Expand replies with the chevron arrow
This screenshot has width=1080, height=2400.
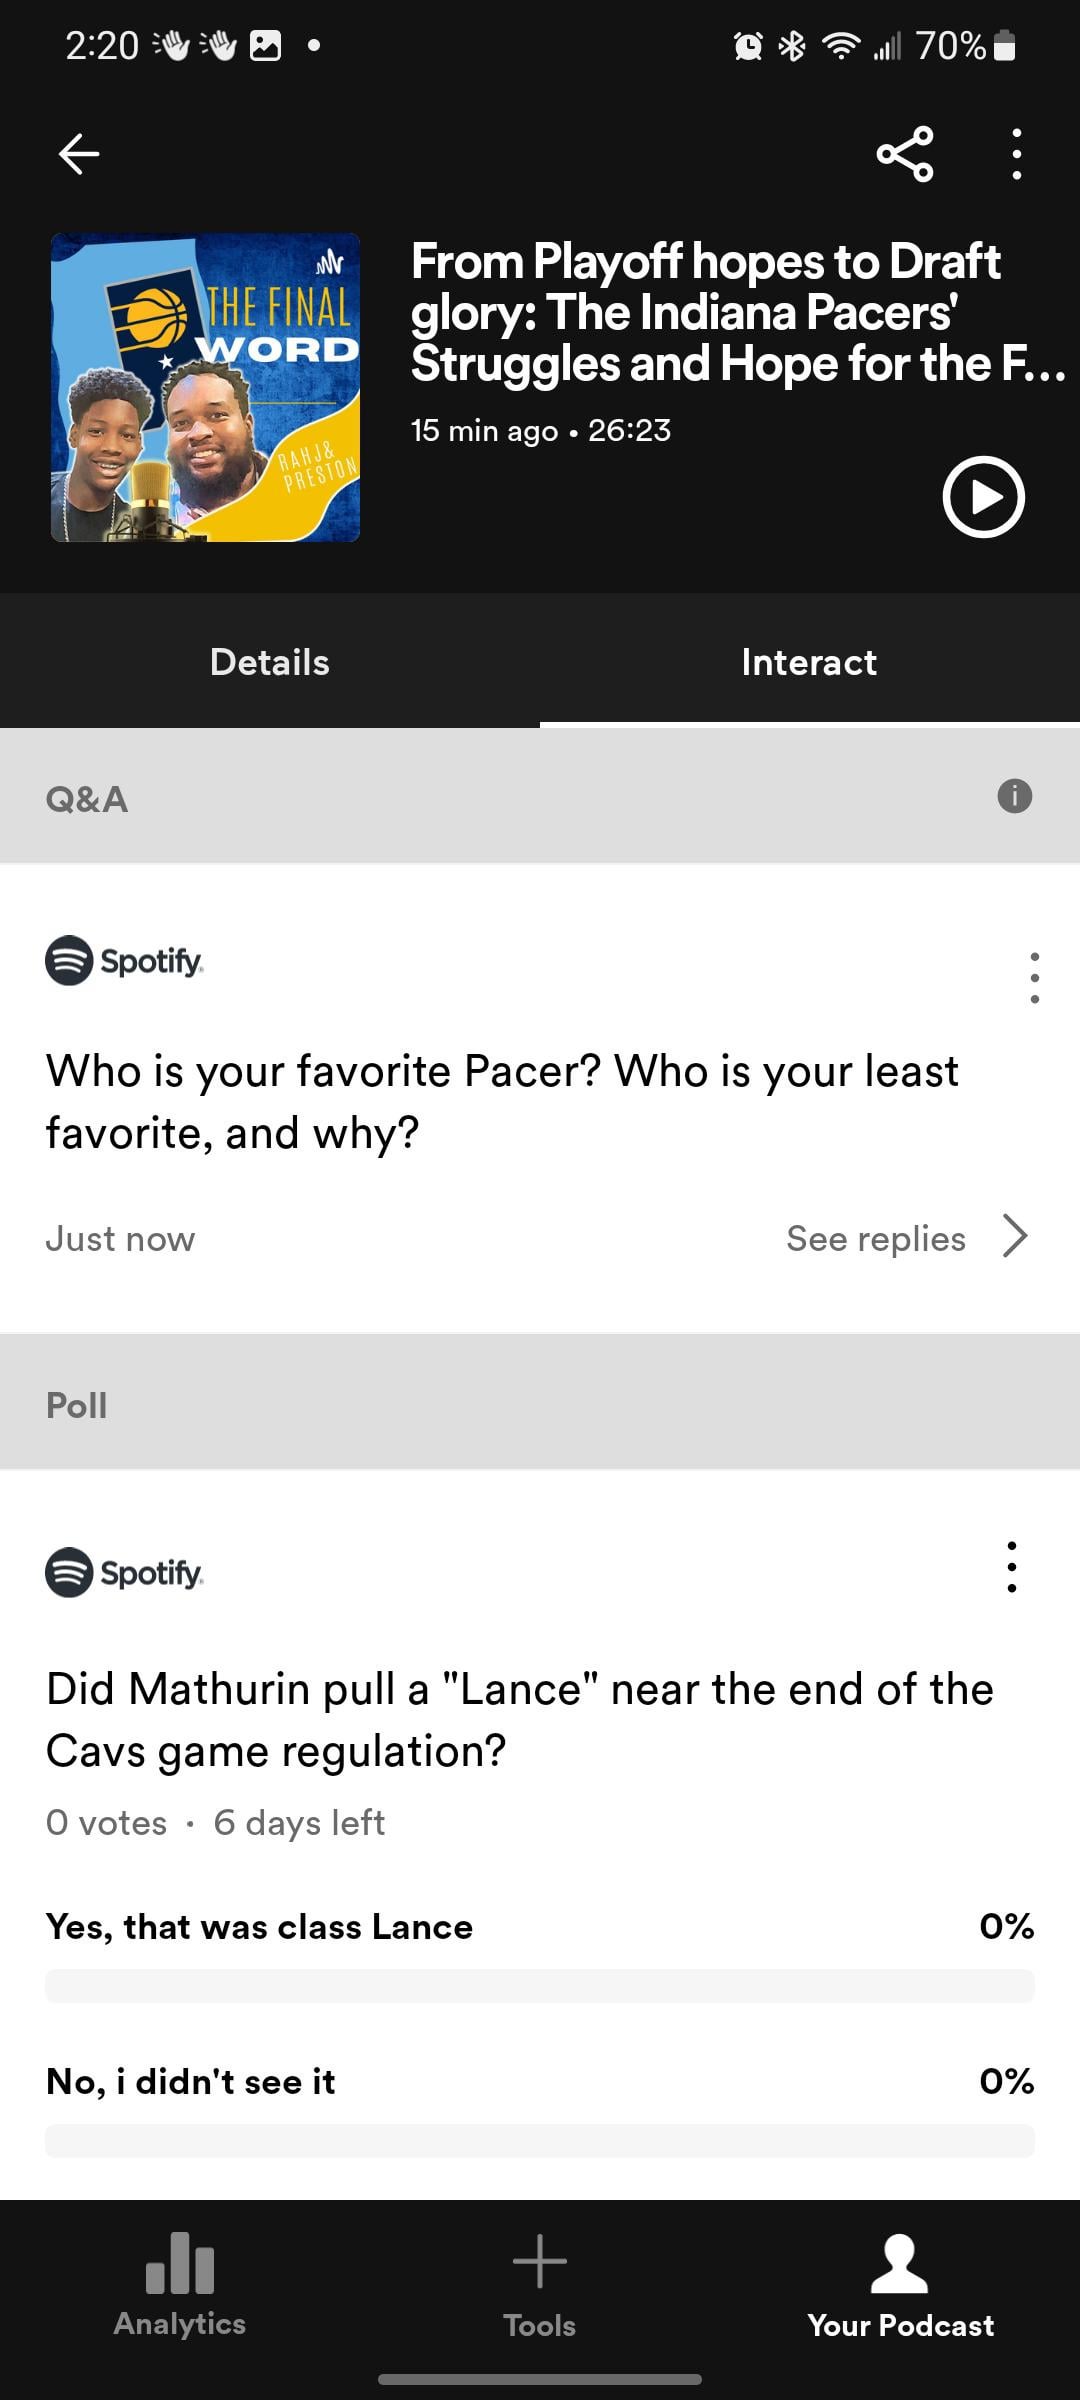1016,1237
